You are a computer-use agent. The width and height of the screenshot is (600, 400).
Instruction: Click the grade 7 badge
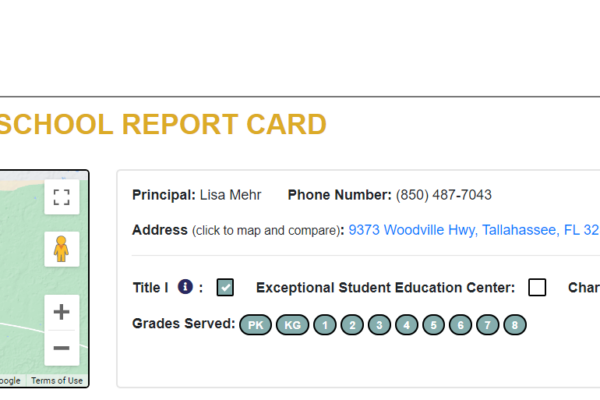pyautogui.click(x=488, y=325)
